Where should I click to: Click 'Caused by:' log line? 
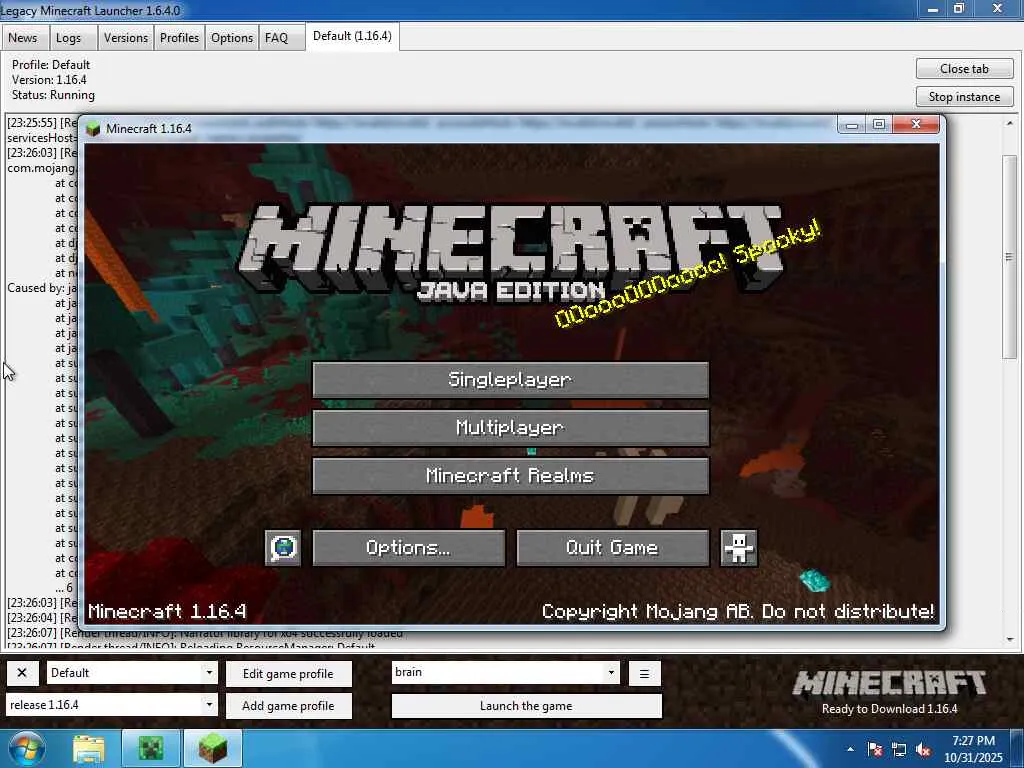(42, 288)
